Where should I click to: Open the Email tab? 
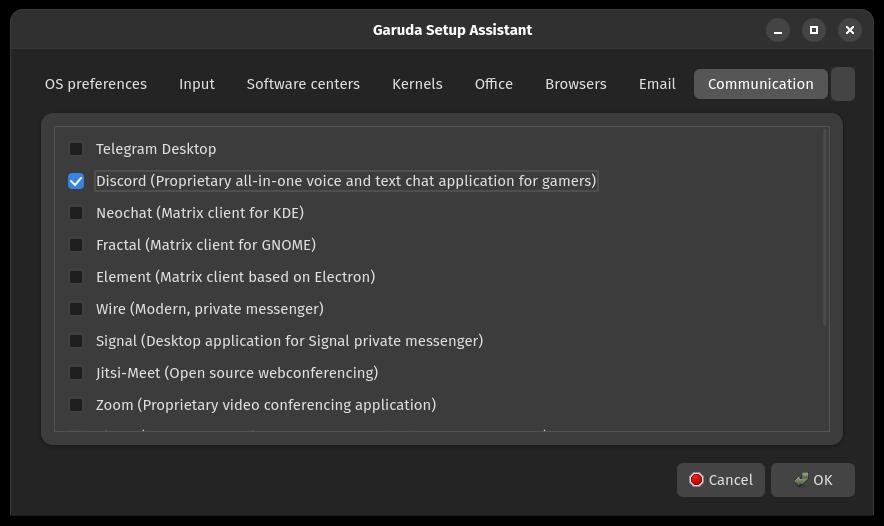[657, 84]
